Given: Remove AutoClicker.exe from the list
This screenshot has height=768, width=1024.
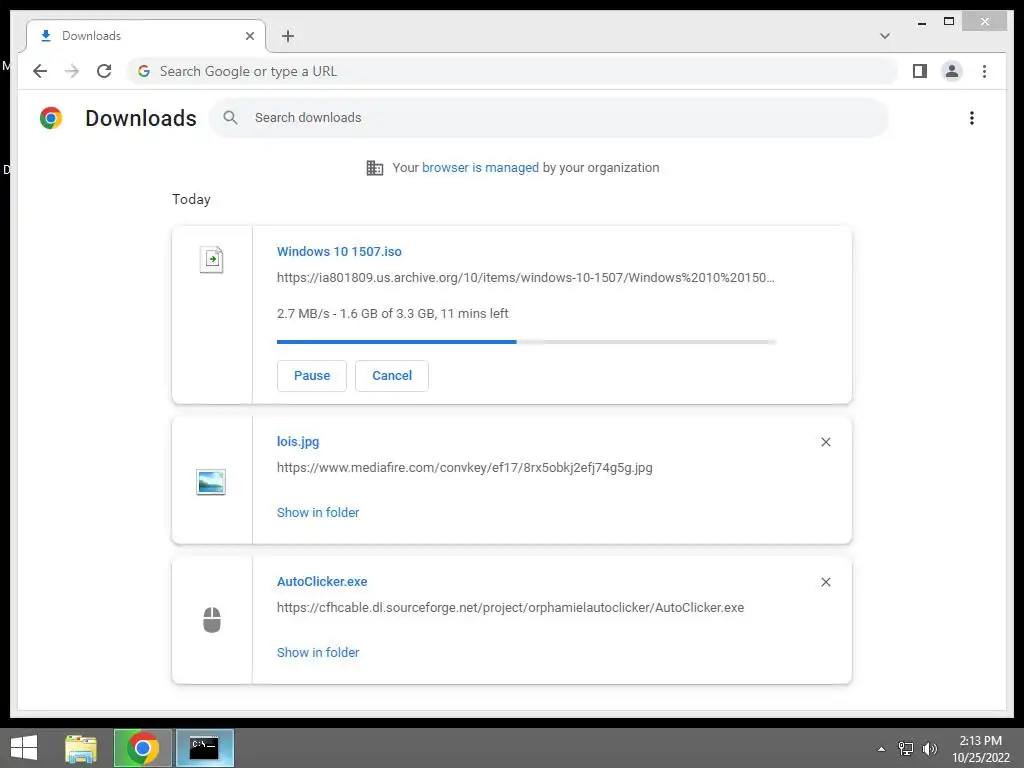Looking at the screenshot, I should [825, 582].
